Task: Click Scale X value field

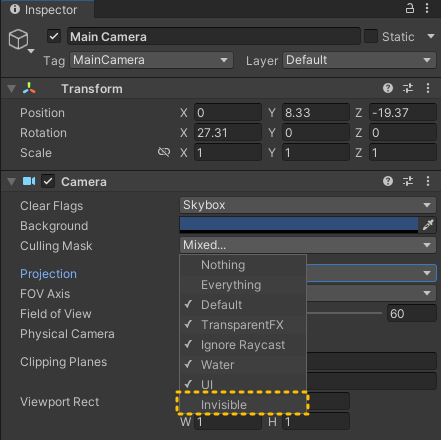Action: click(x=228, y=152)
